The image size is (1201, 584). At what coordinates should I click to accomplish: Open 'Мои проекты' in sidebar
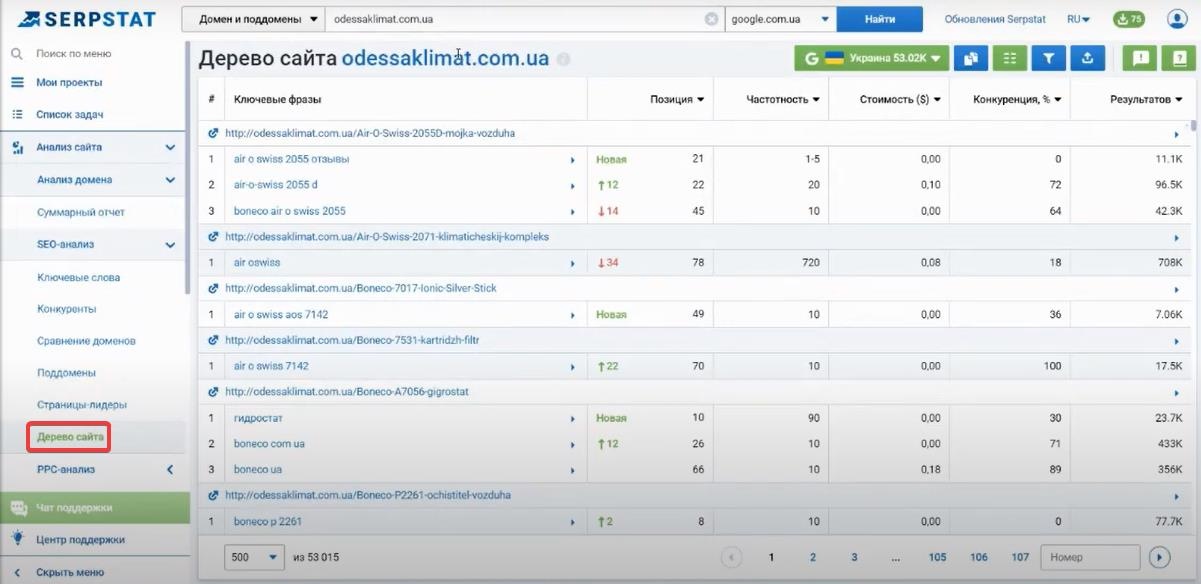(69, 83)
